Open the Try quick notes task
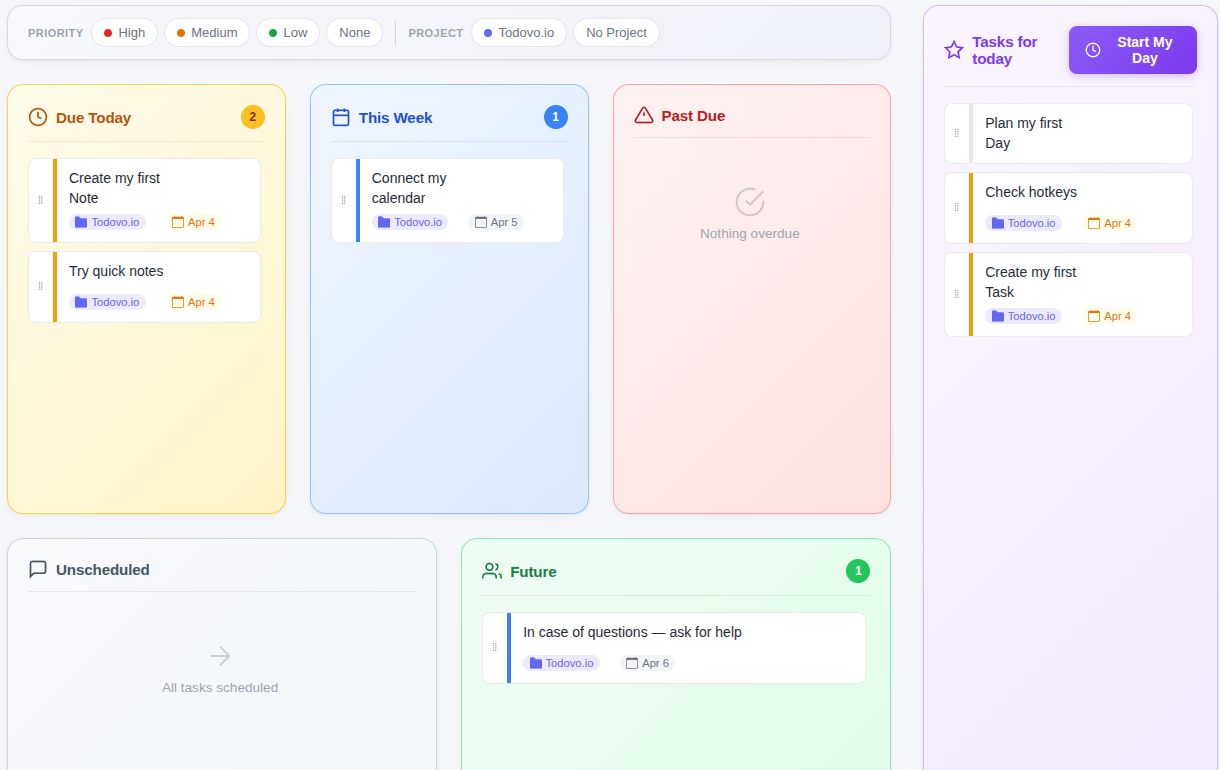 click(x=144, y=287)
